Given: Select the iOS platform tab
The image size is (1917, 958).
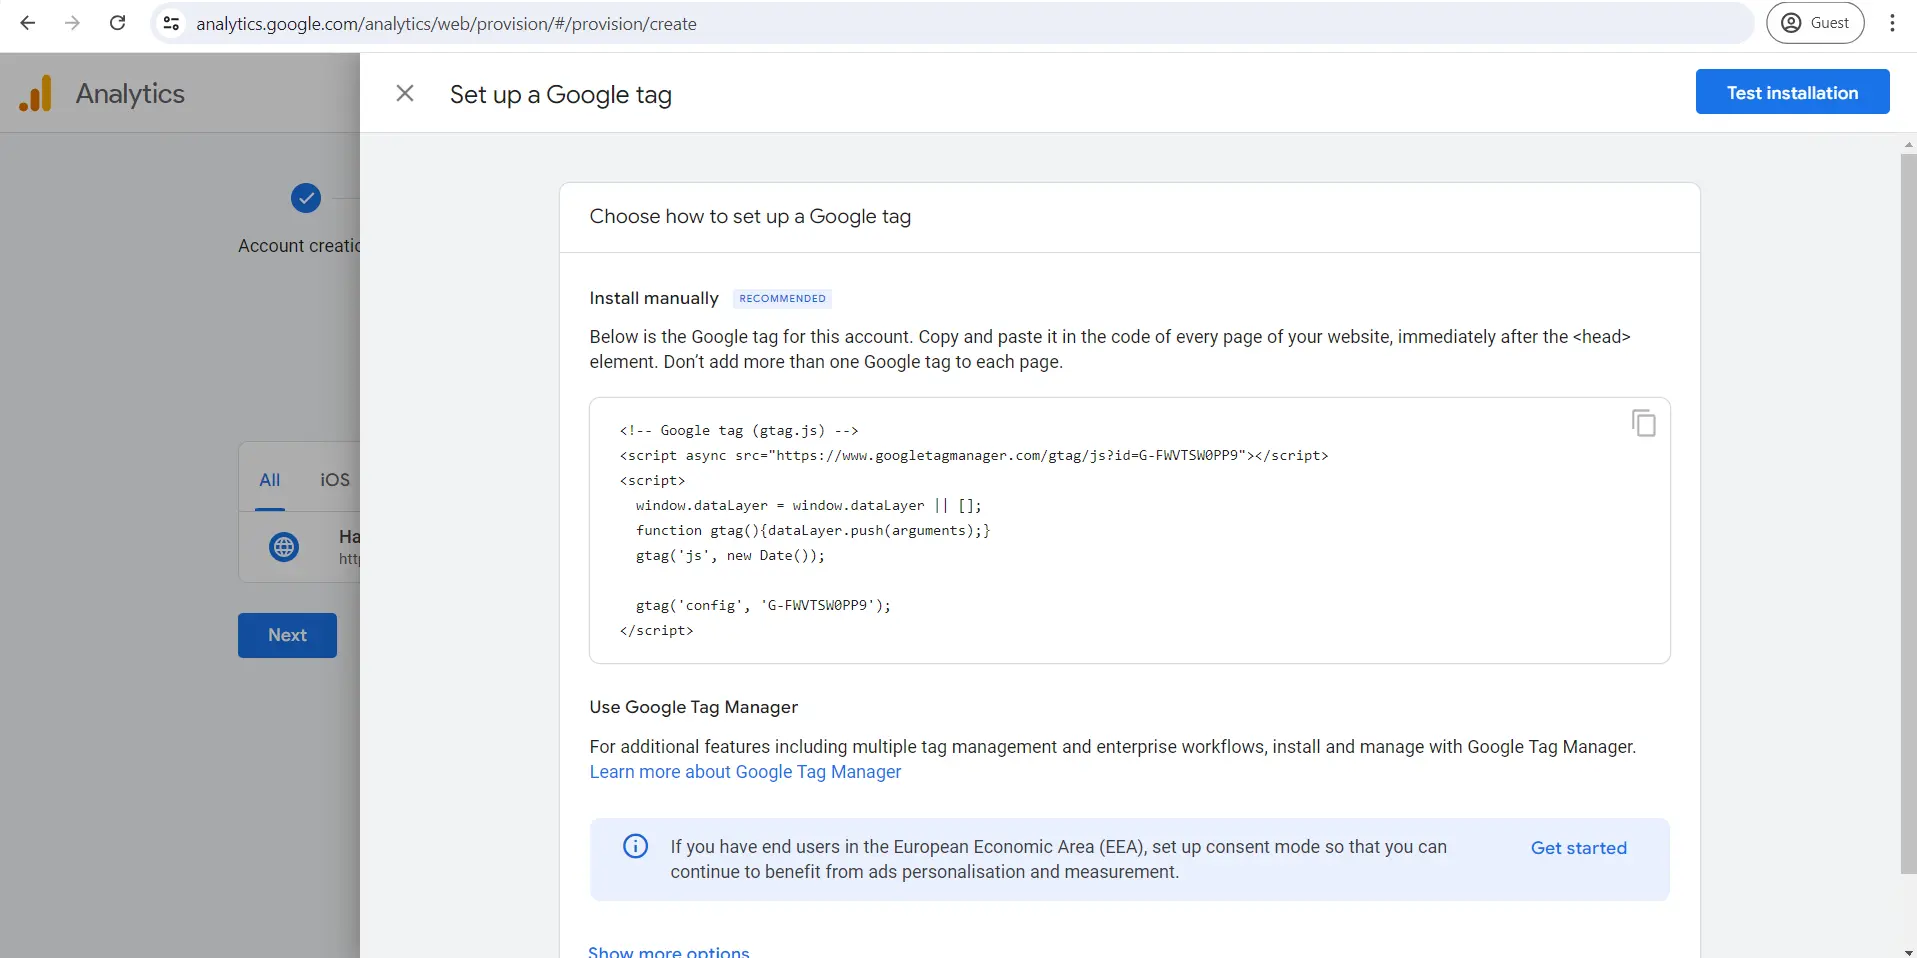Looking at the screenshot, I should point(335,480).
